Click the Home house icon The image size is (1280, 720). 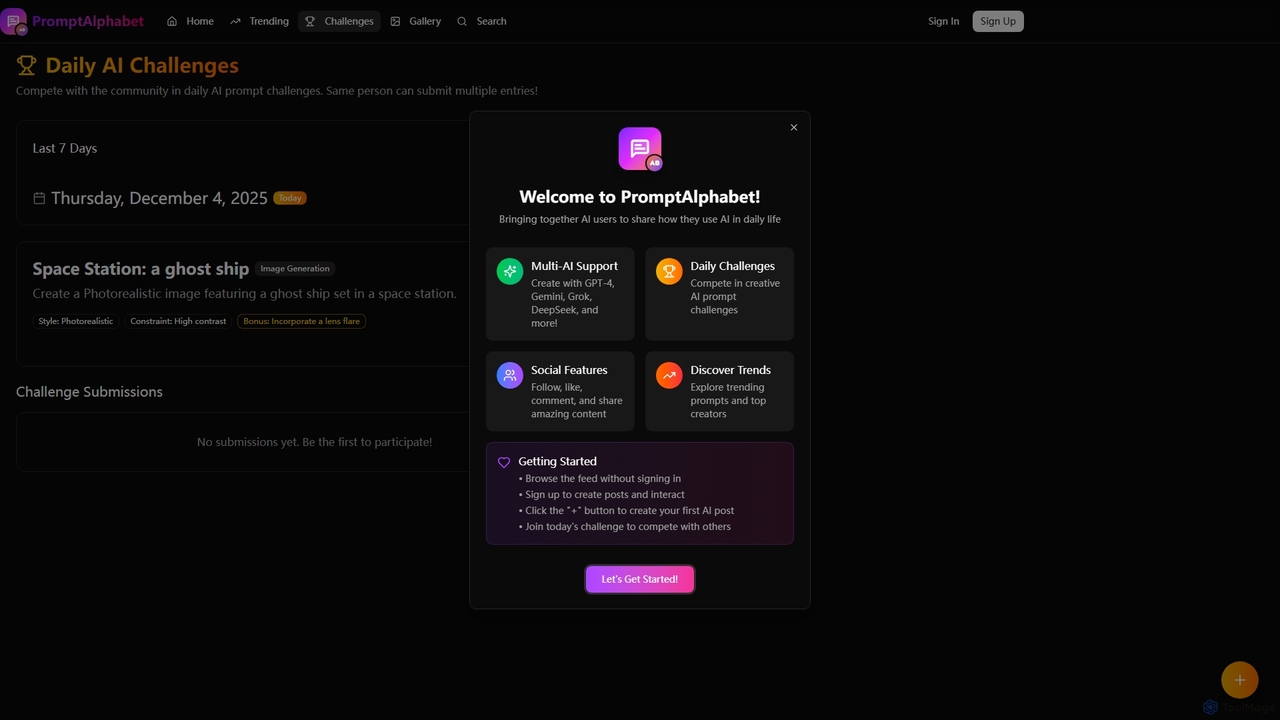click(172, 21)
